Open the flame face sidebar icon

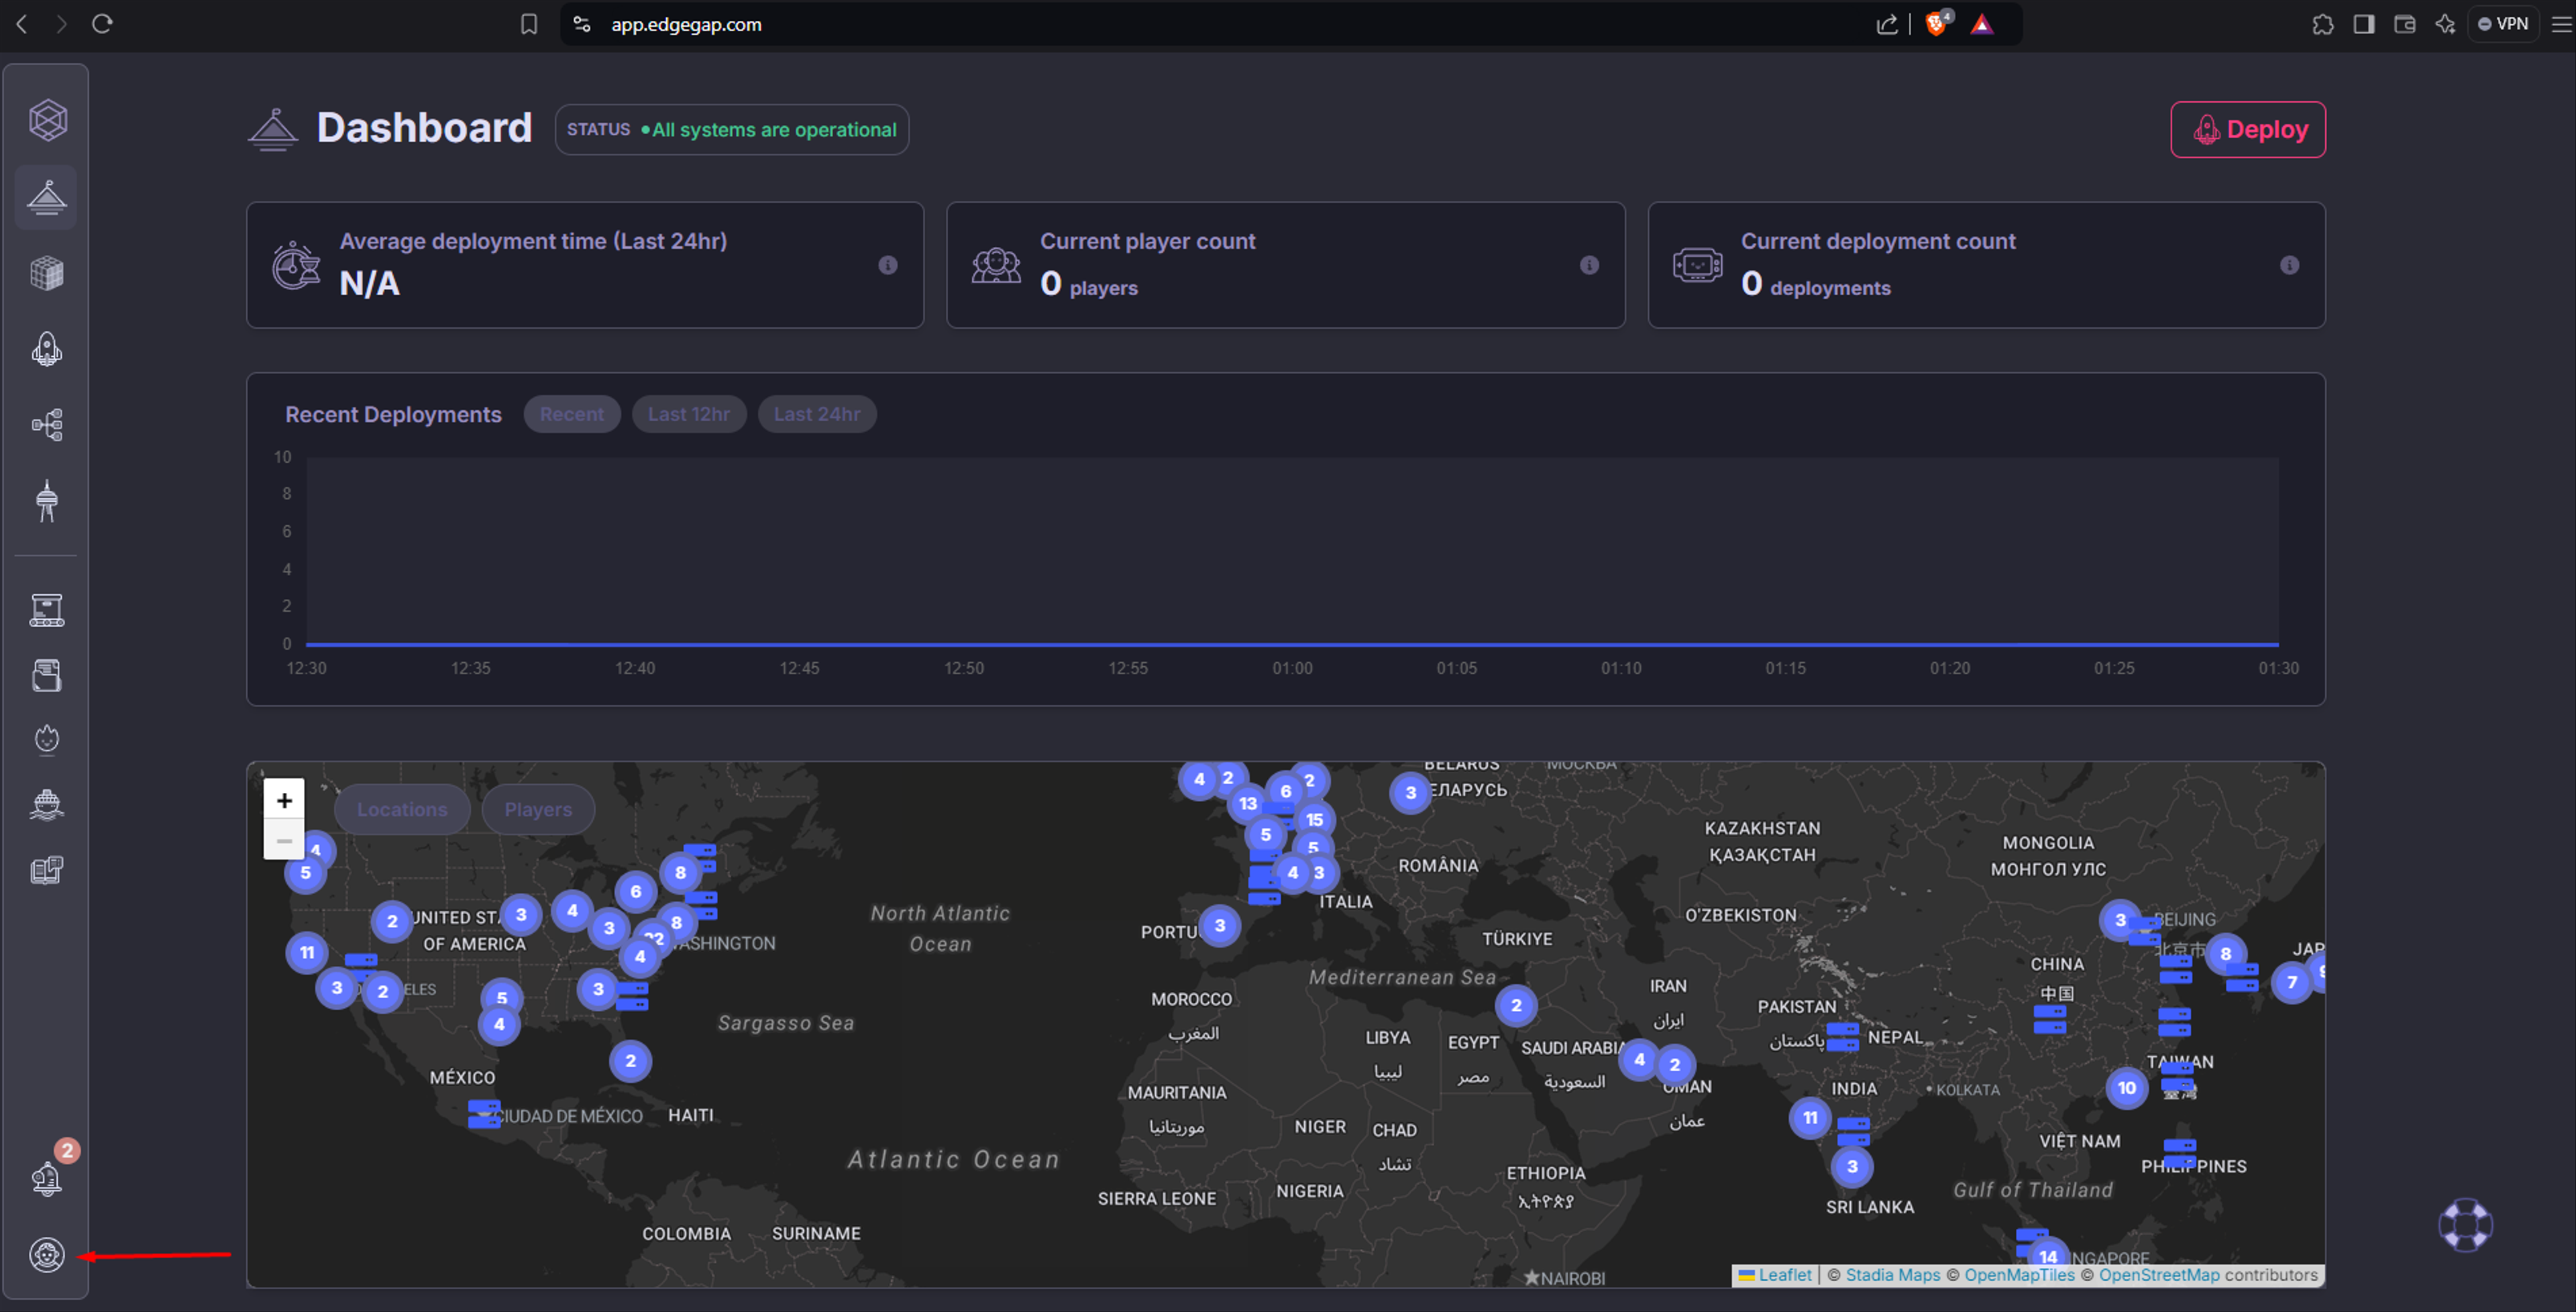pos(47,739)
